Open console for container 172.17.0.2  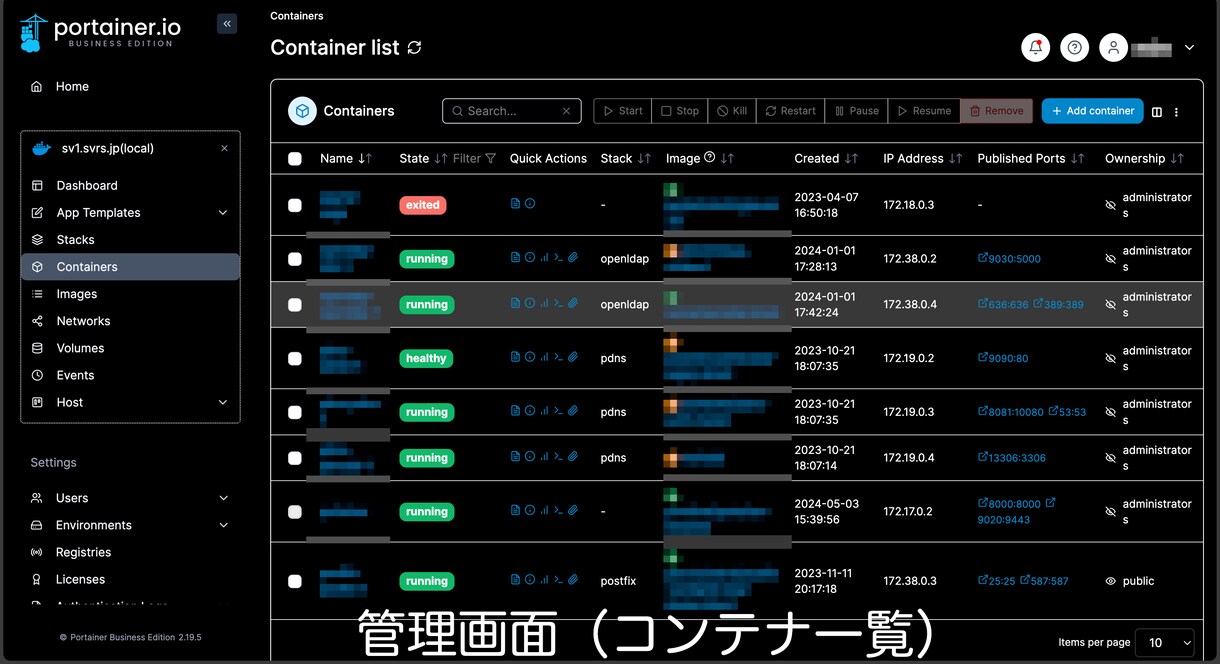pos(559,511)
